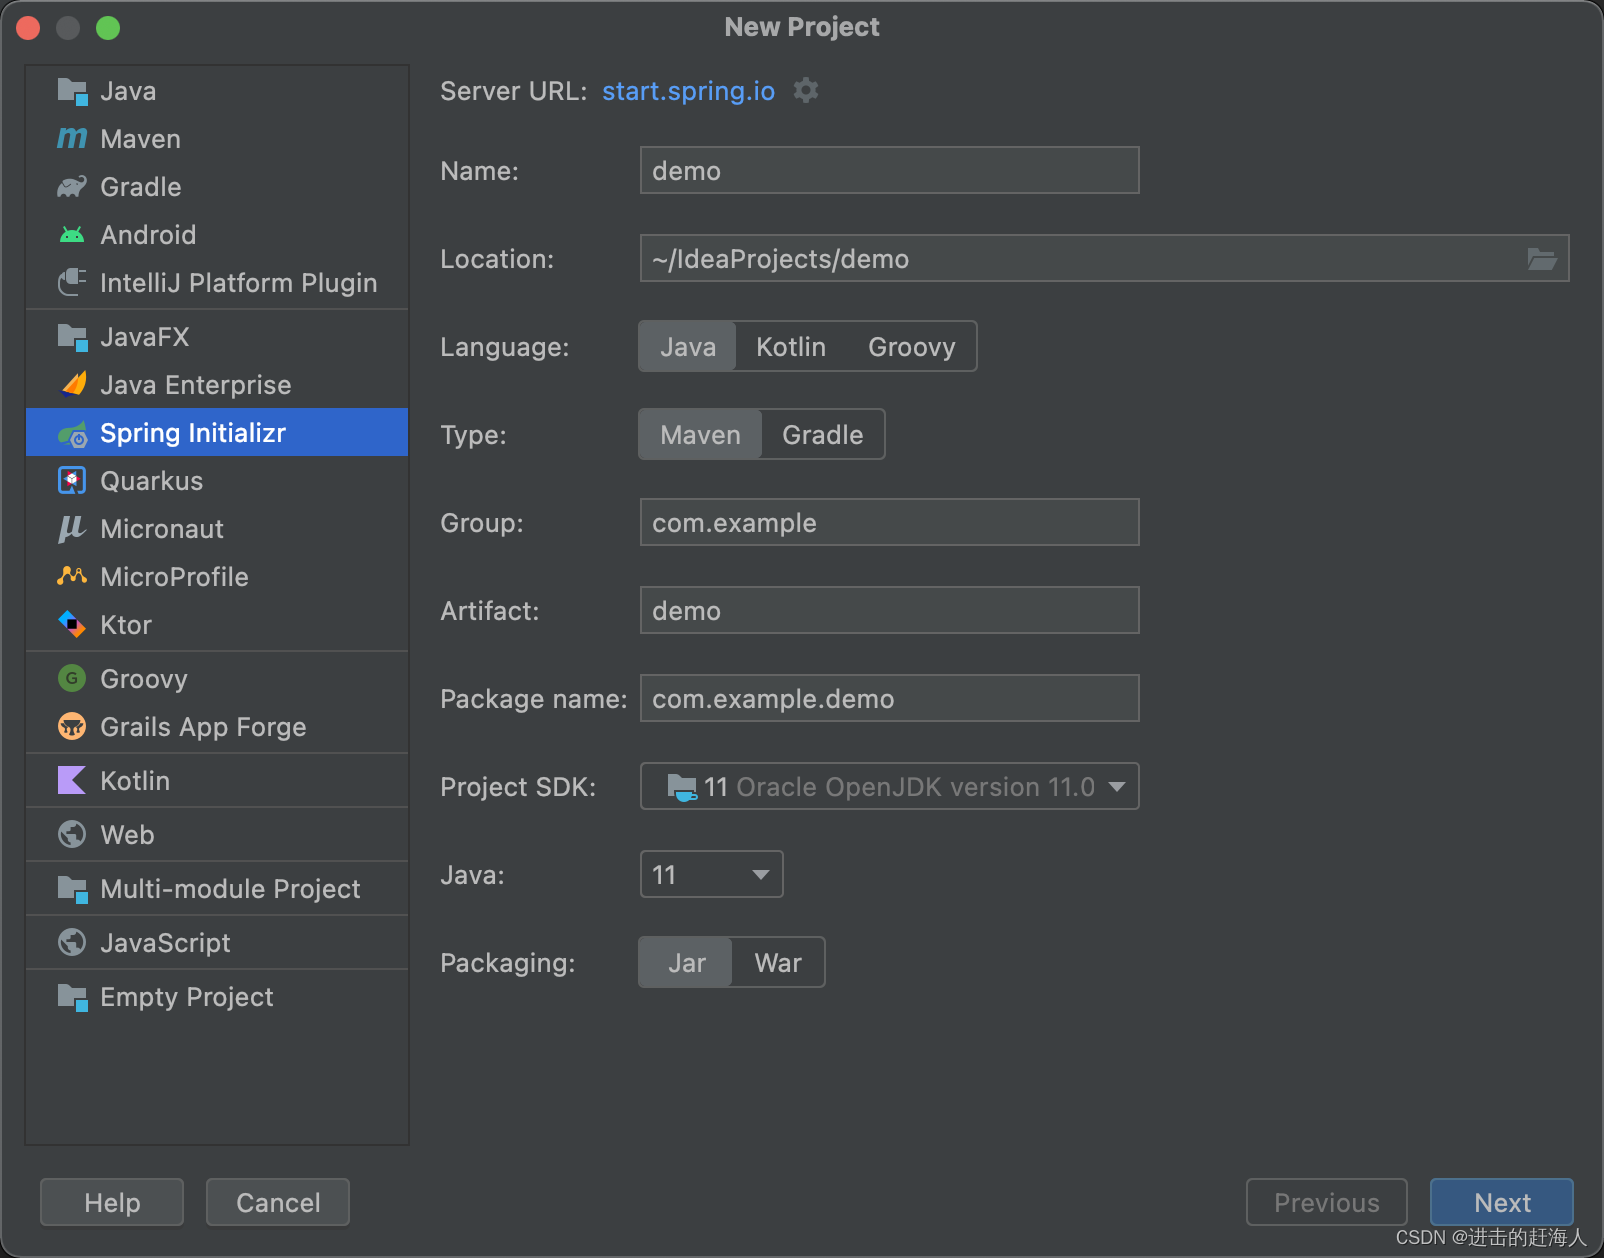This screenshot has width=1604, height=1258.
Task: Open the start.spring.io link
Action: (688, 91)
